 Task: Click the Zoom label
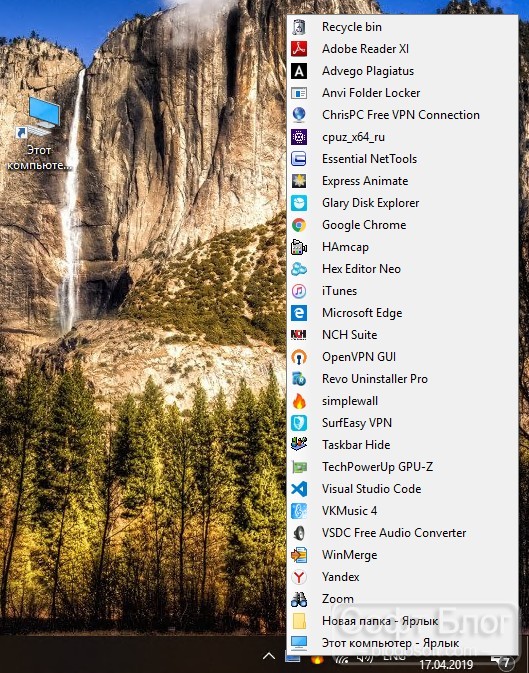point(338,599)
